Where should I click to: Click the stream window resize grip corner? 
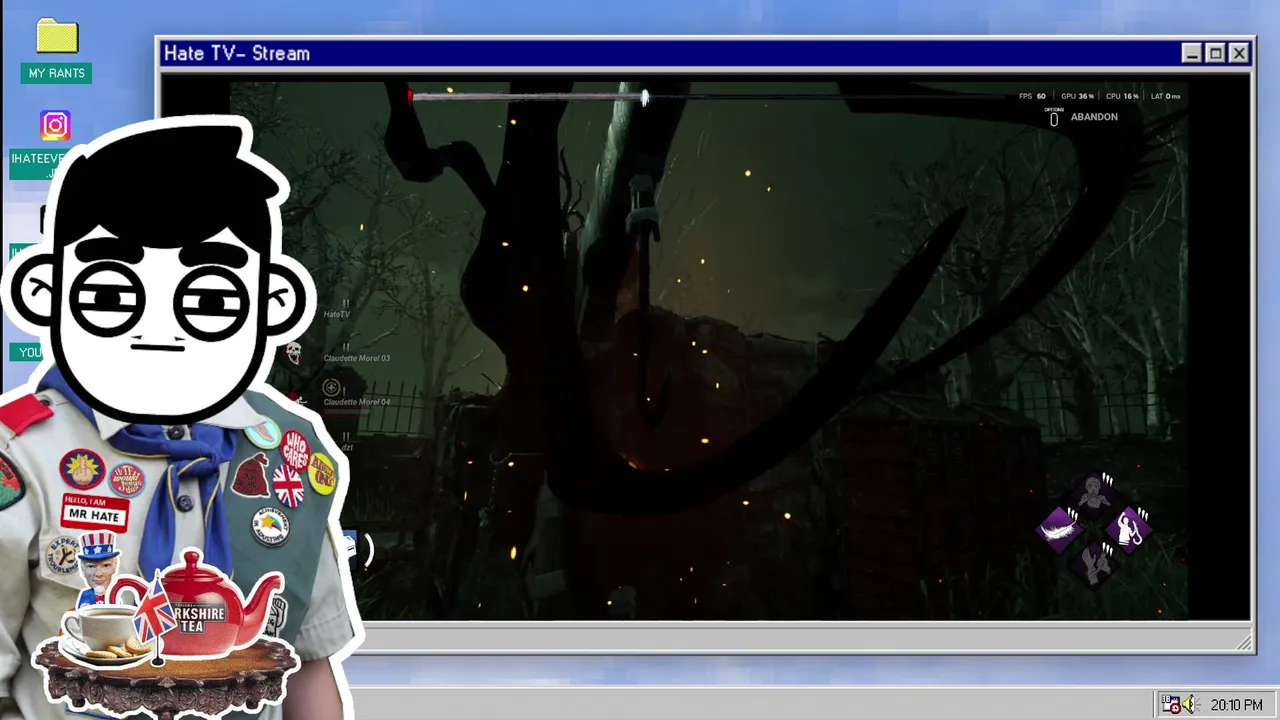point(1245,643)
